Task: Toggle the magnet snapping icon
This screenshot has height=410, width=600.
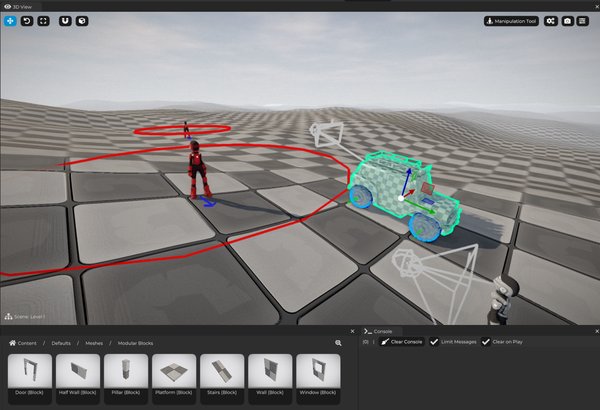Action: (65, 20)
